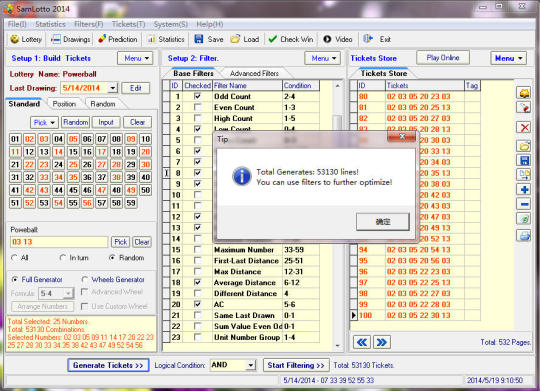Open the Filters menu
540x391 pixels.
(89, 24)
